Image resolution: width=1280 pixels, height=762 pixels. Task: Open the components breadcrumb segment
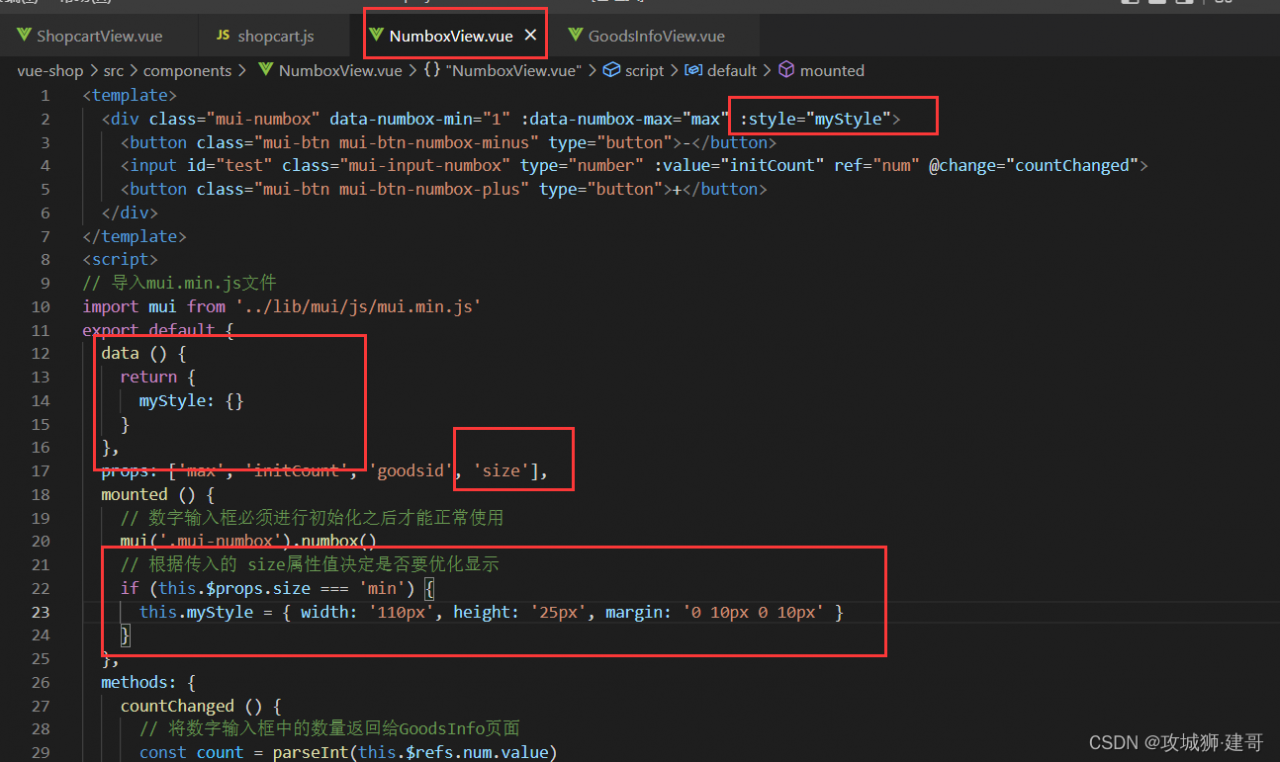(187, 71)
